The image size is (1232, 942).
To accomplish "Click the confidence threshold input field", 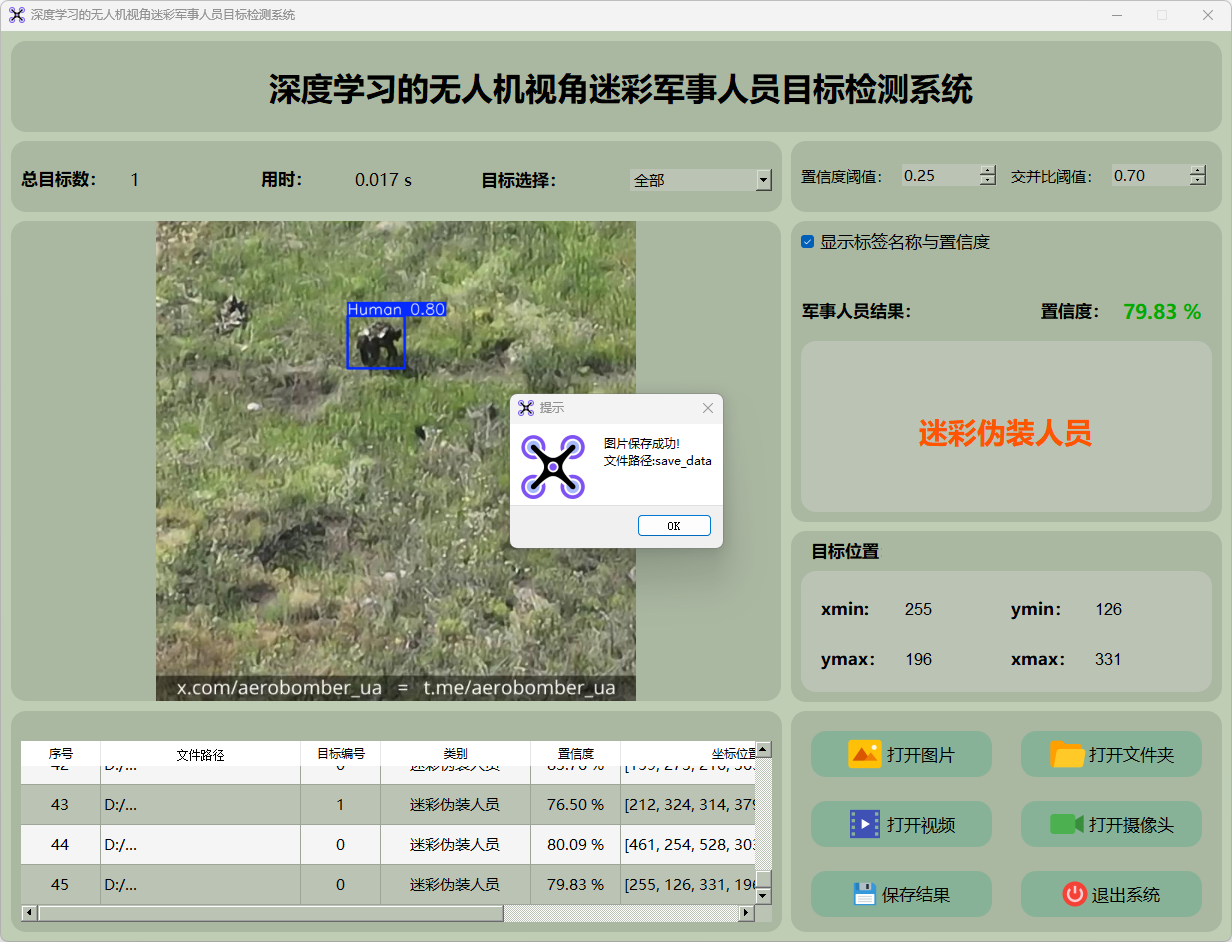I will 939,176.
